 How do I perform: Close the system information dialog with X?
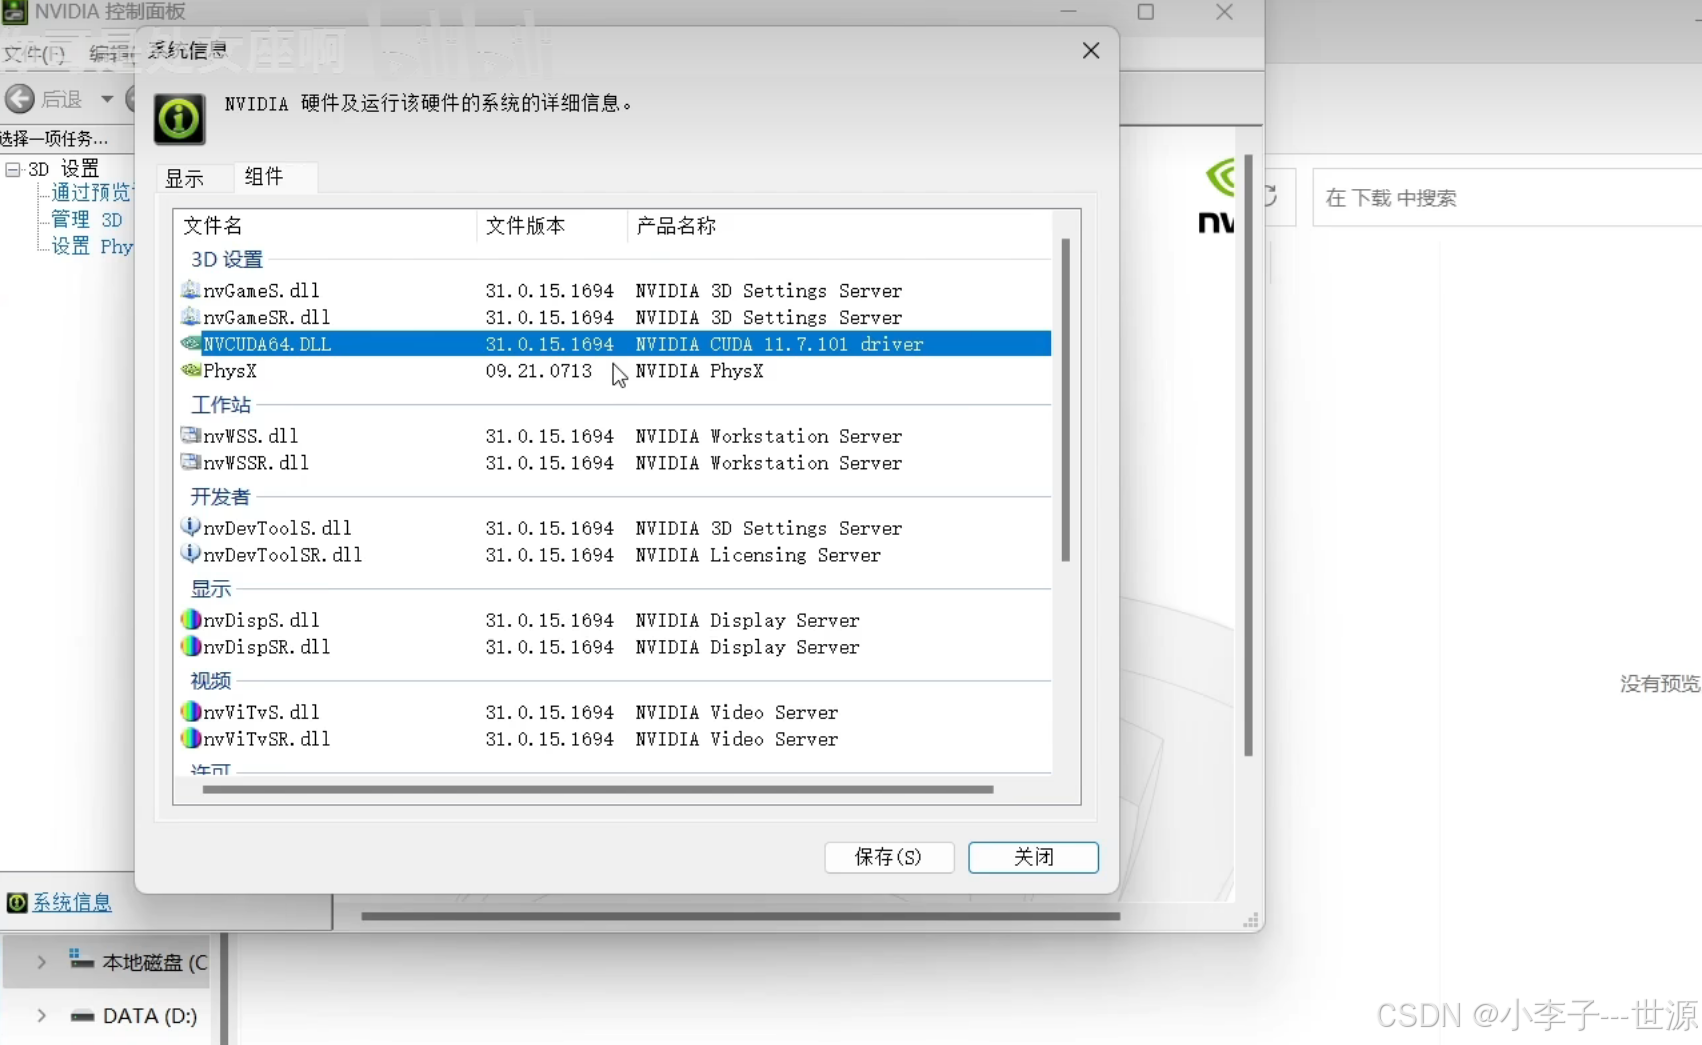[1091, 50]
